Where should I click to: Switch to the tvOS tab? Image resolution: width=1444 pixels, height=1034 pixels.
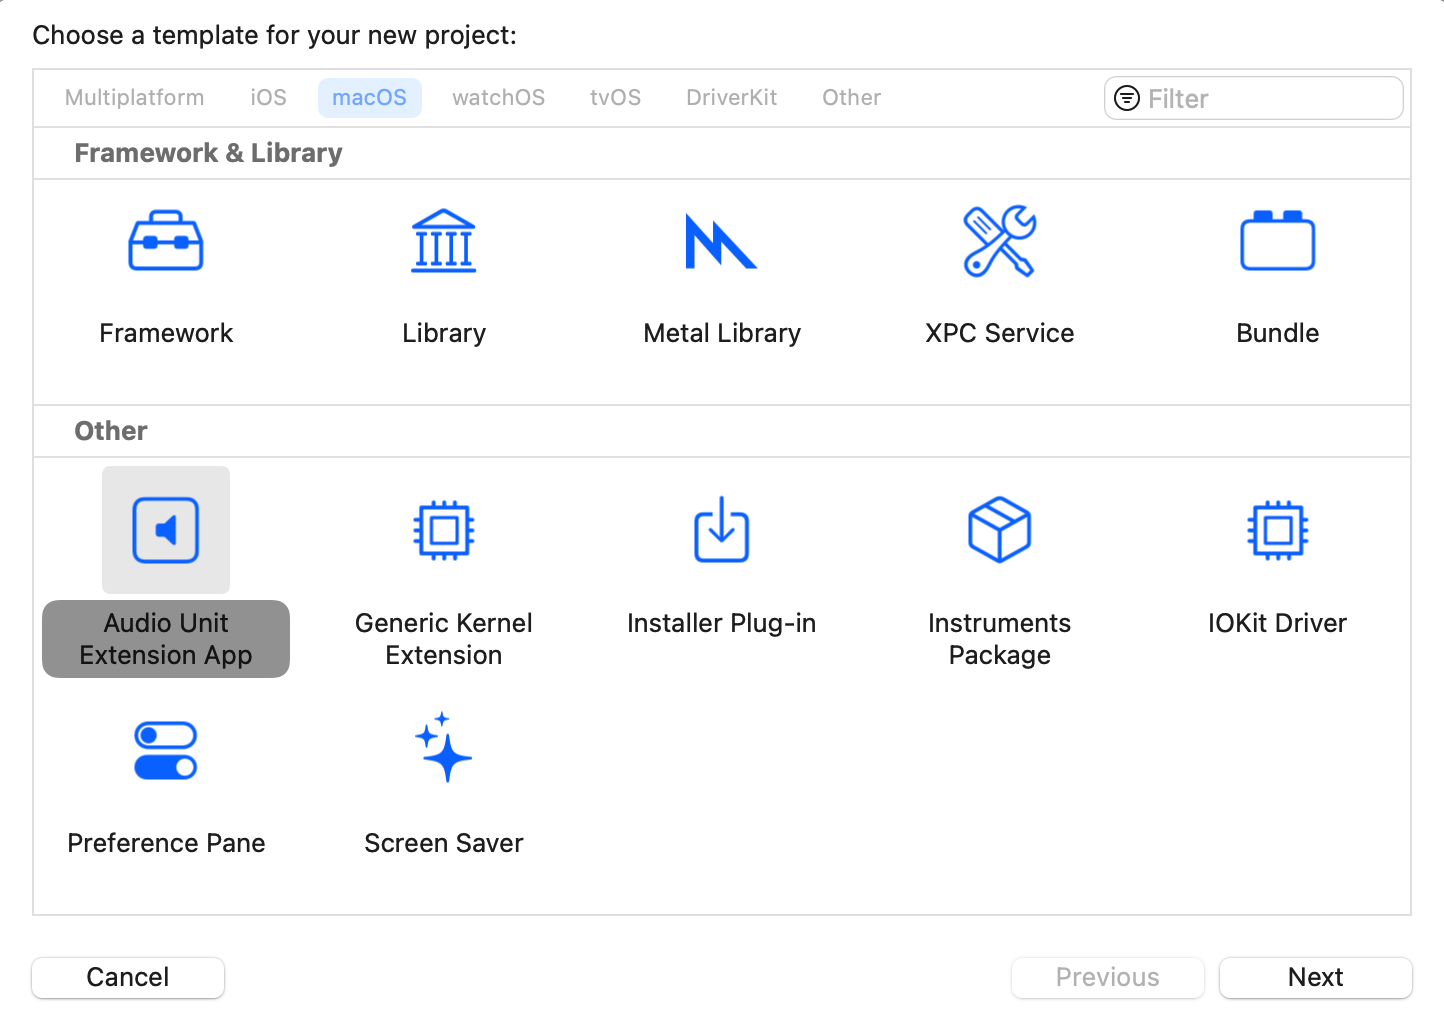(615, 97)
